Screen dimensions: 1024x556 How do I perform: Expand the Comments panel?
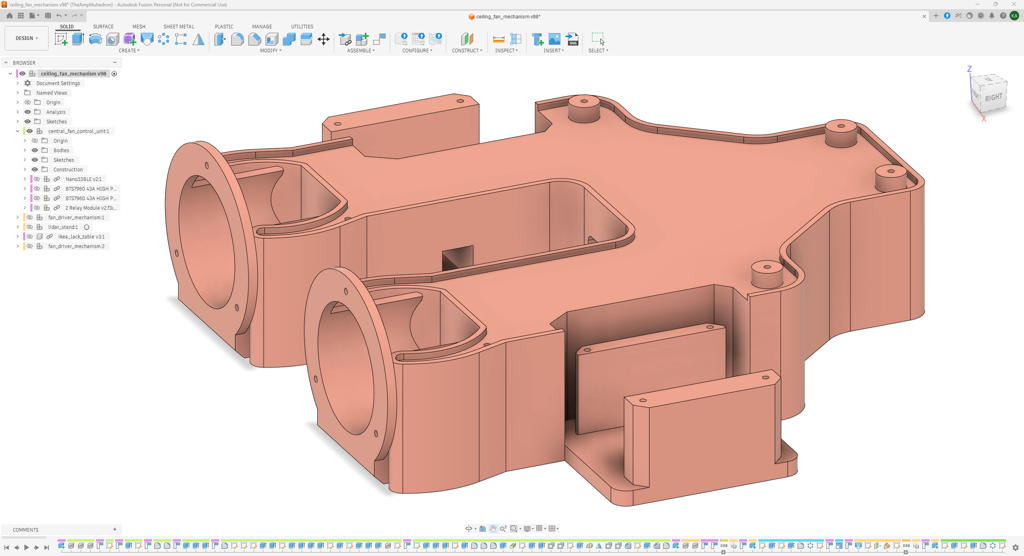tap(114, 530)
